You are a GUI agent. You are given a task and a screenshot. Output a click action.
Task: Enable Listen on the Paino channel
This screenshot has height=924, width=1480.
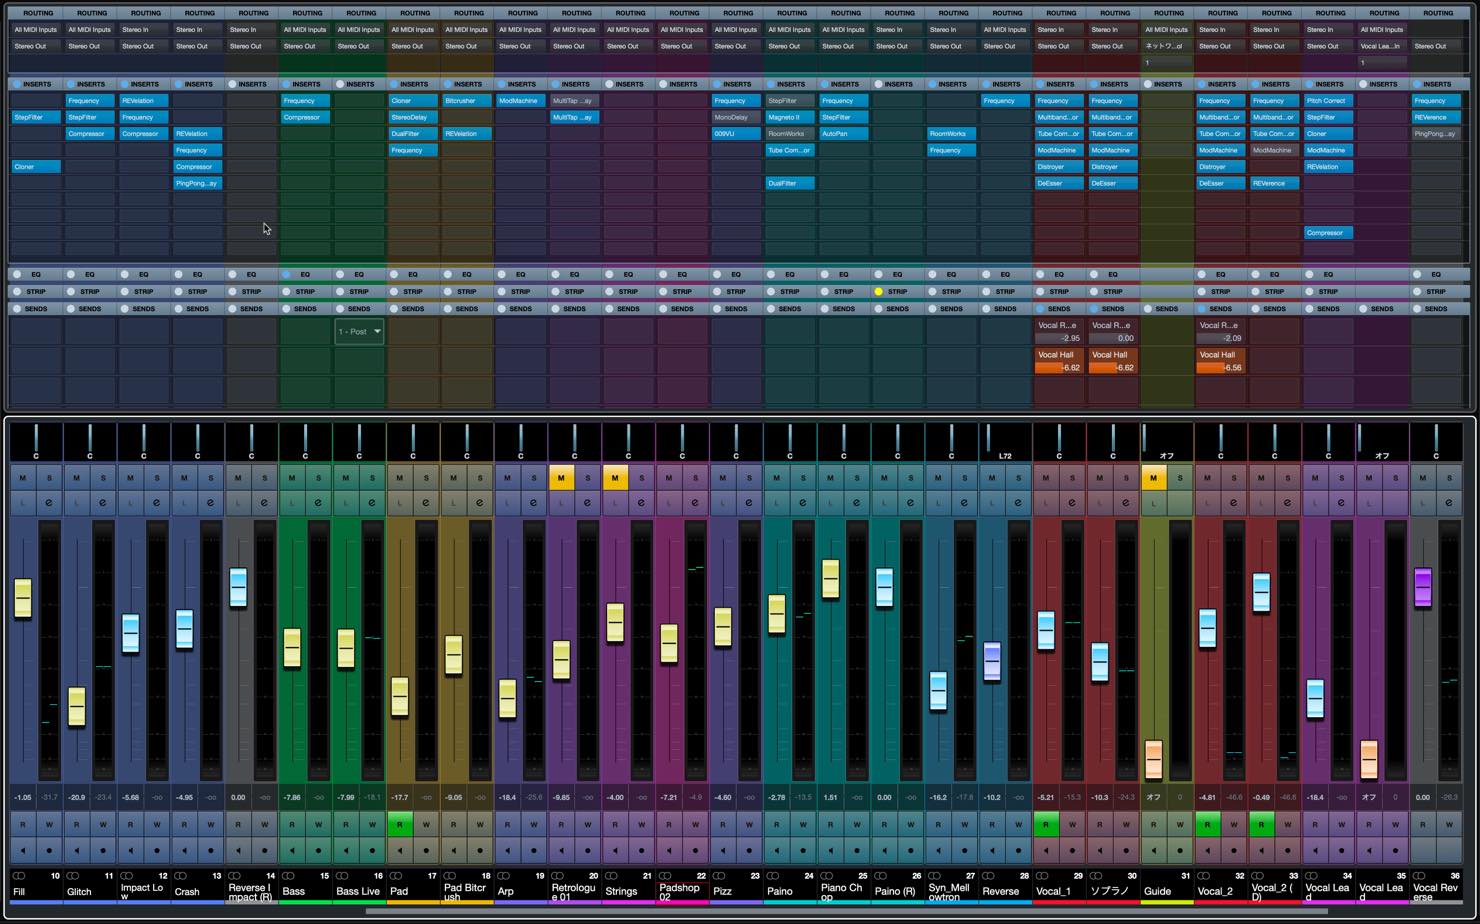point(776,502)
